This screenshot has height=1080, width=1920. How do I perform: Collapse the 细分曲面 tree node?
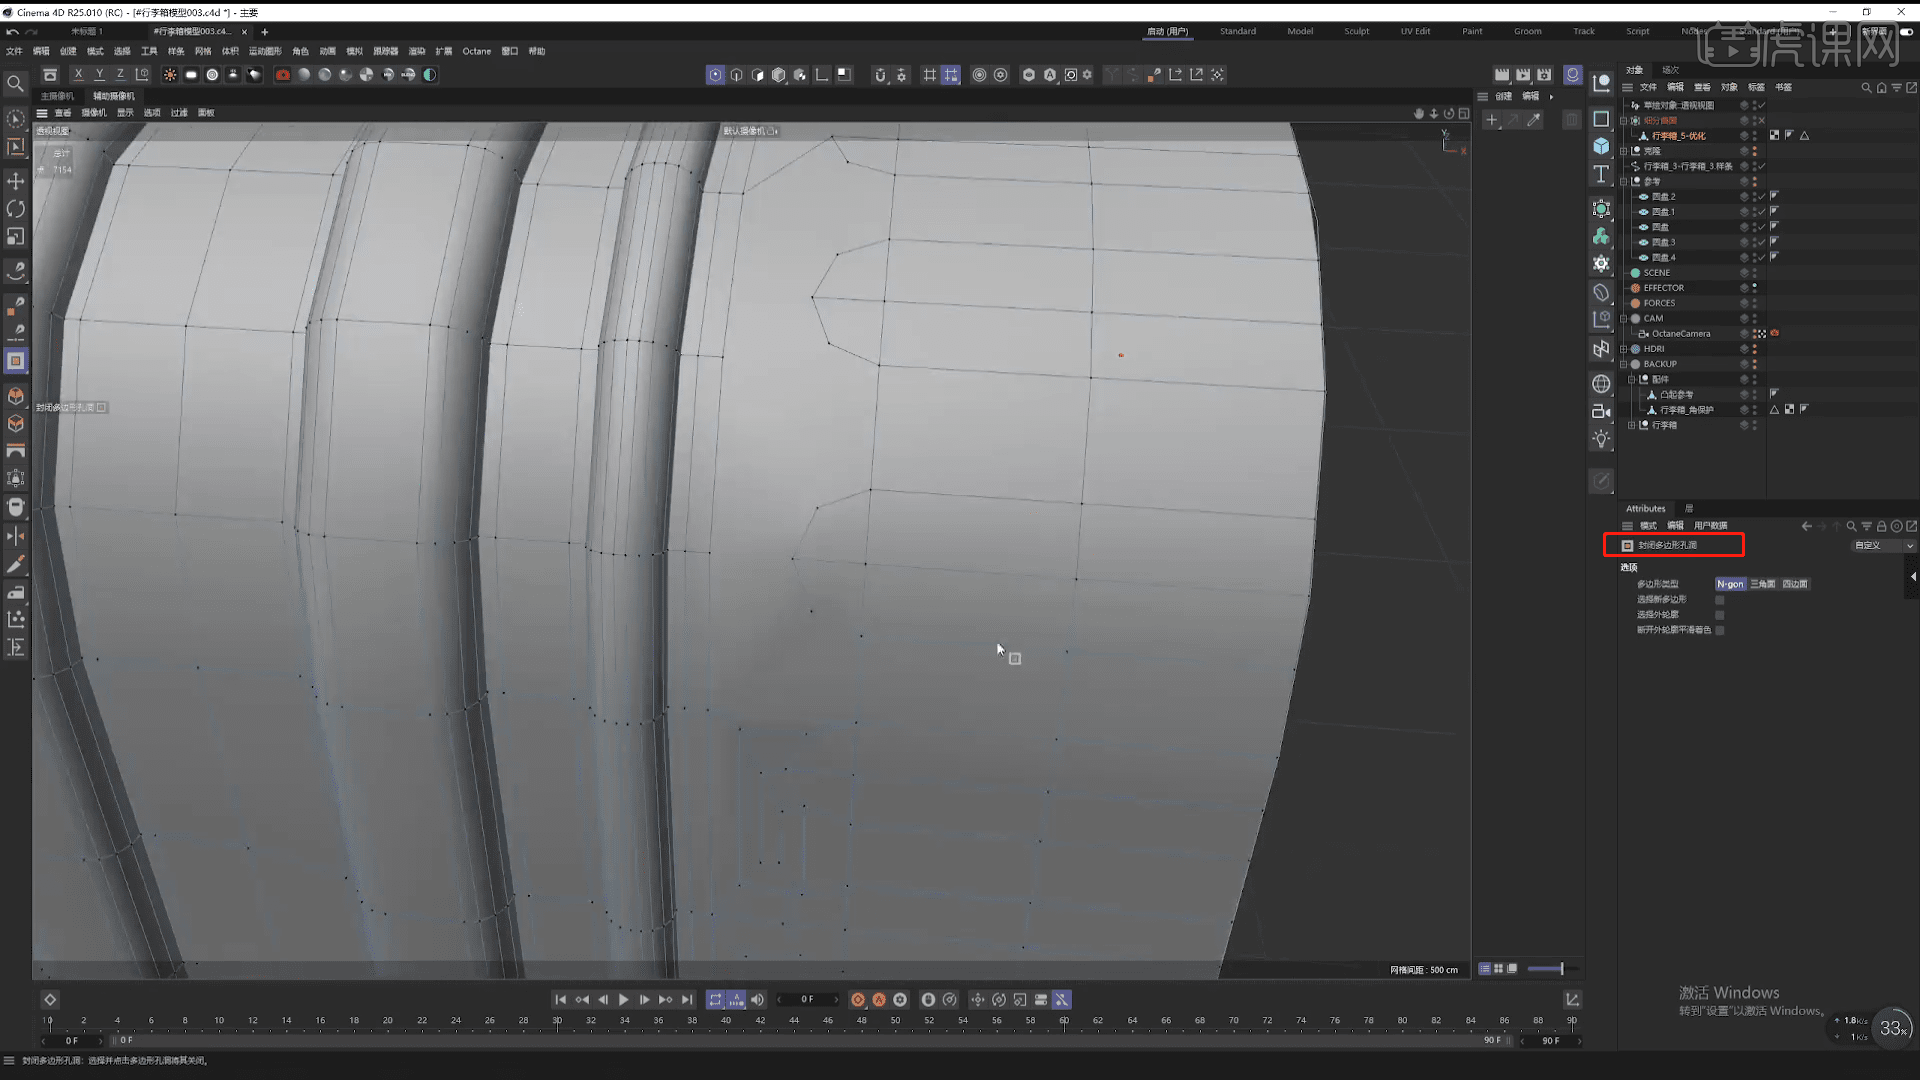click(1624, 120)
